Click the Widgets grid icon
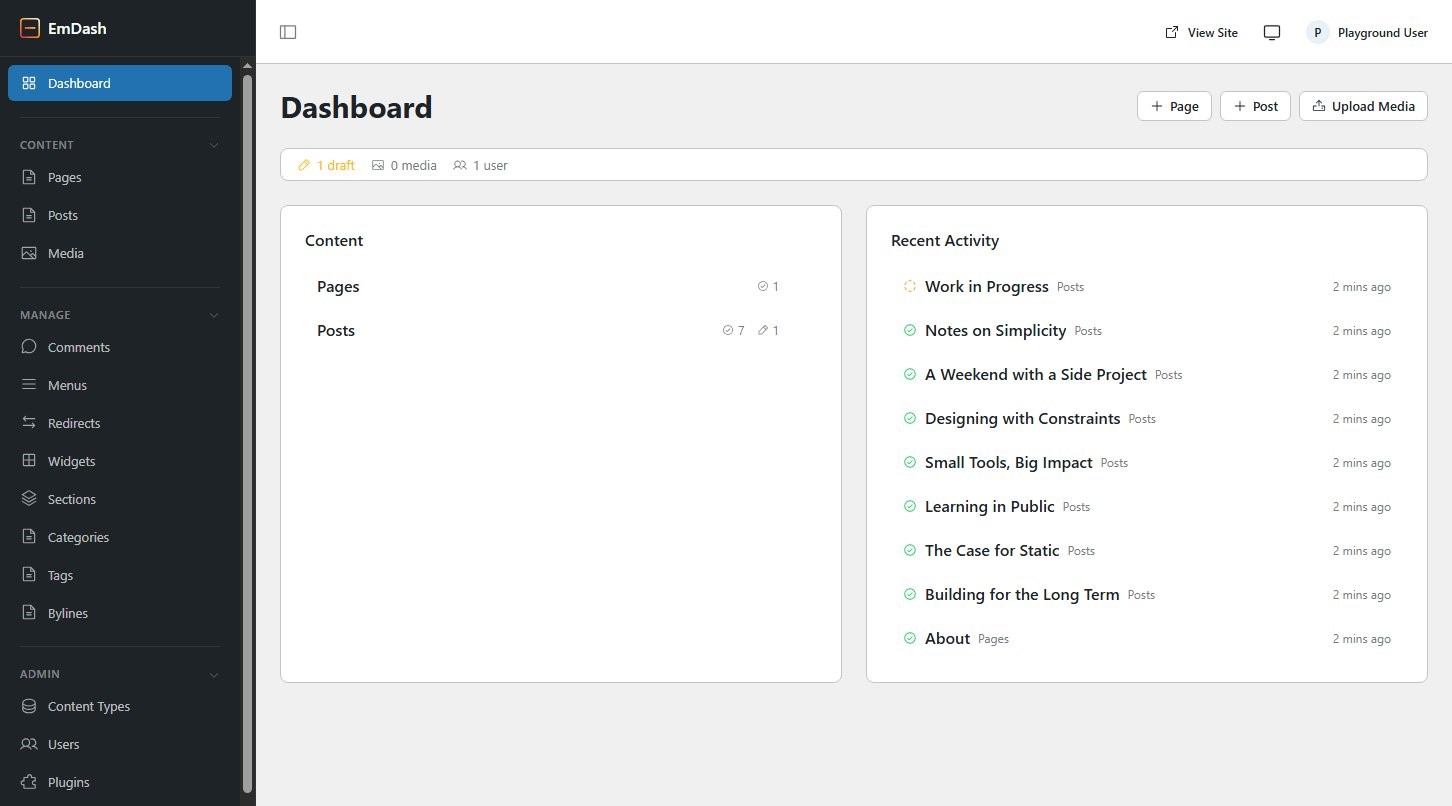The height and width of the screenshot is (806, 1452). coord(29,461)
